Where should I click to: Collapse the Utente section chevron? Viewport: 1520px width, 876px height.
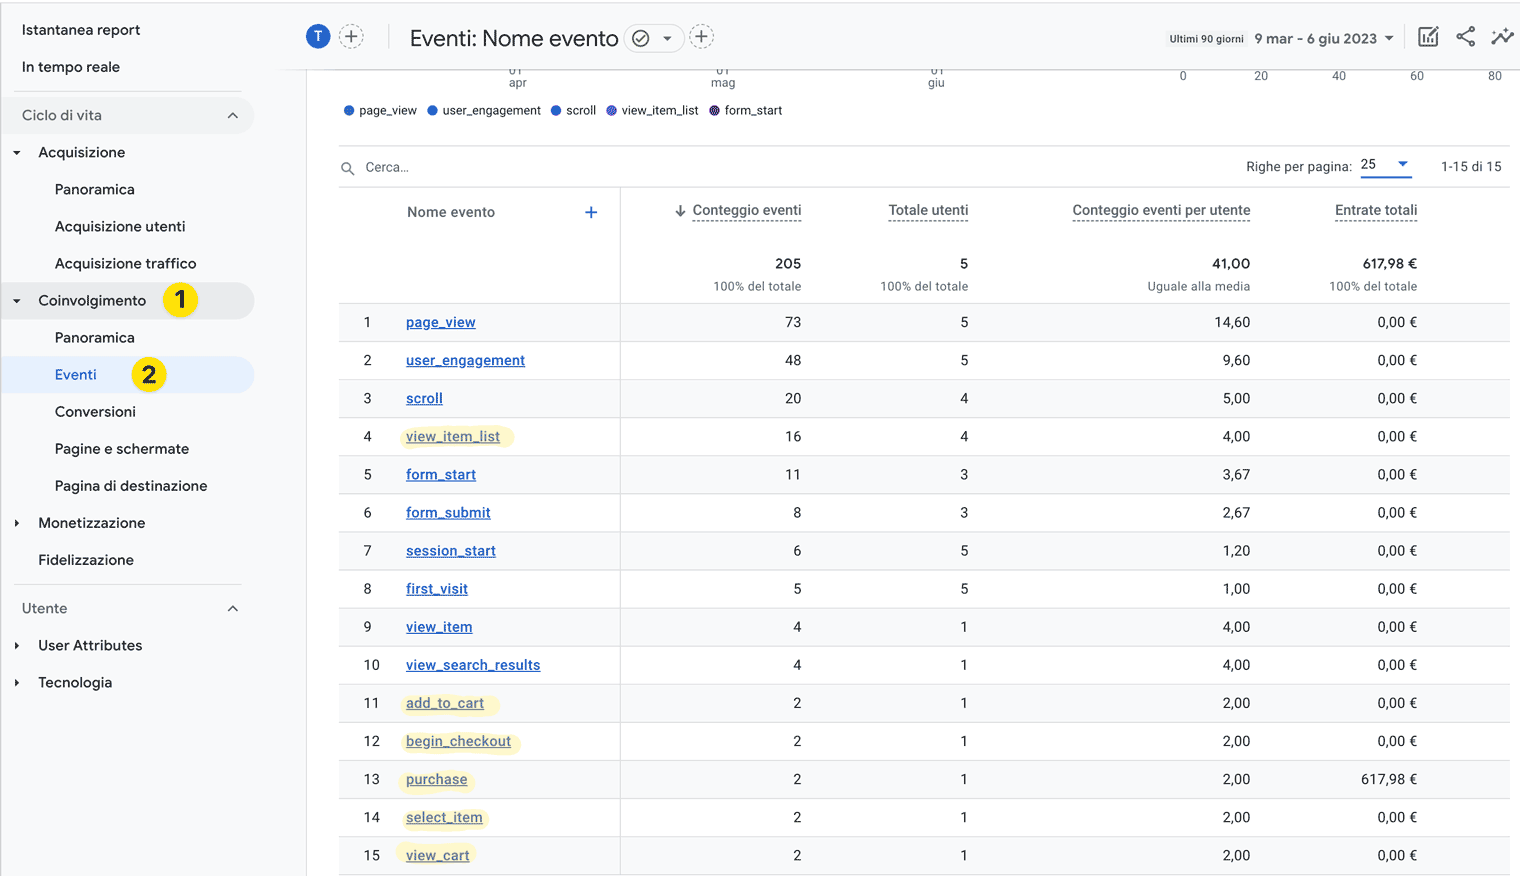[233, 608]
